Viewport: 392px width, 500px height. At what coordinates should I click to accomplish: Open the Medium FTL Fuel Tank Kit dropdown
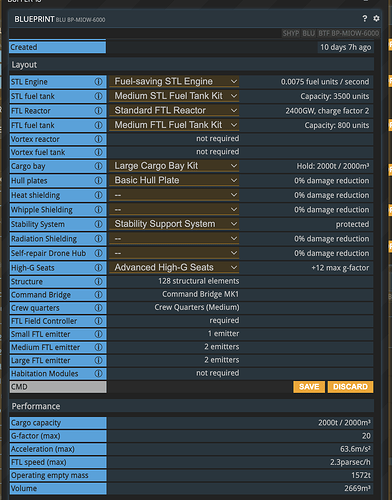(174, 125)
